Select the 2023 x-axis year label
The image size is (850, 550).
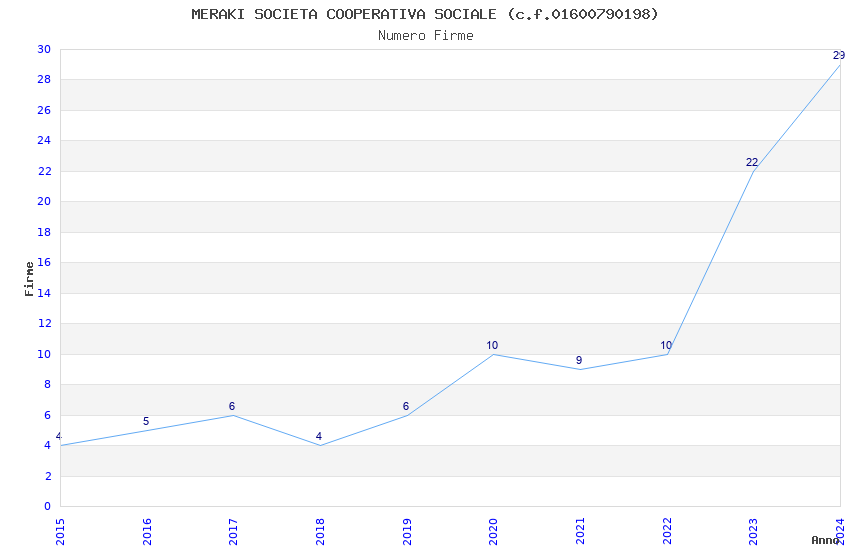tap(754, 532)
